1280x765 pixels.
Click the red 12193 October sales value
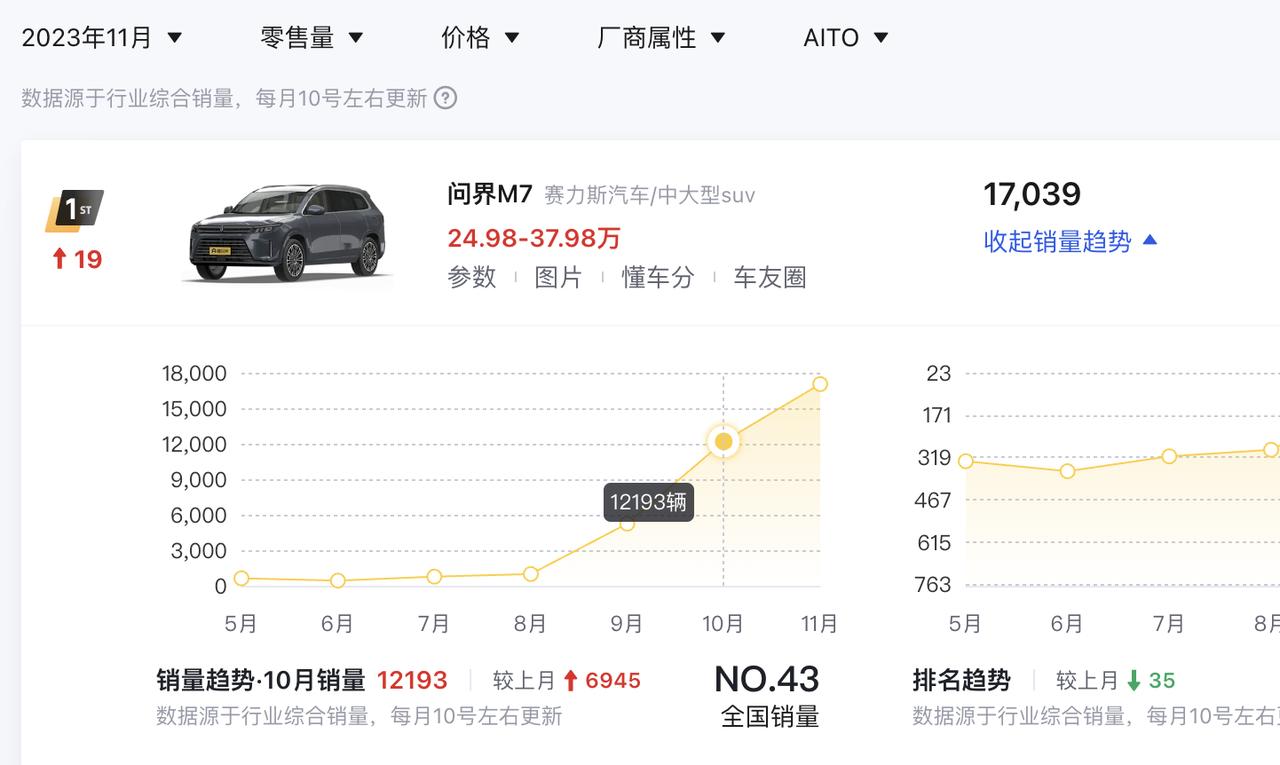[x=412, y=681]
